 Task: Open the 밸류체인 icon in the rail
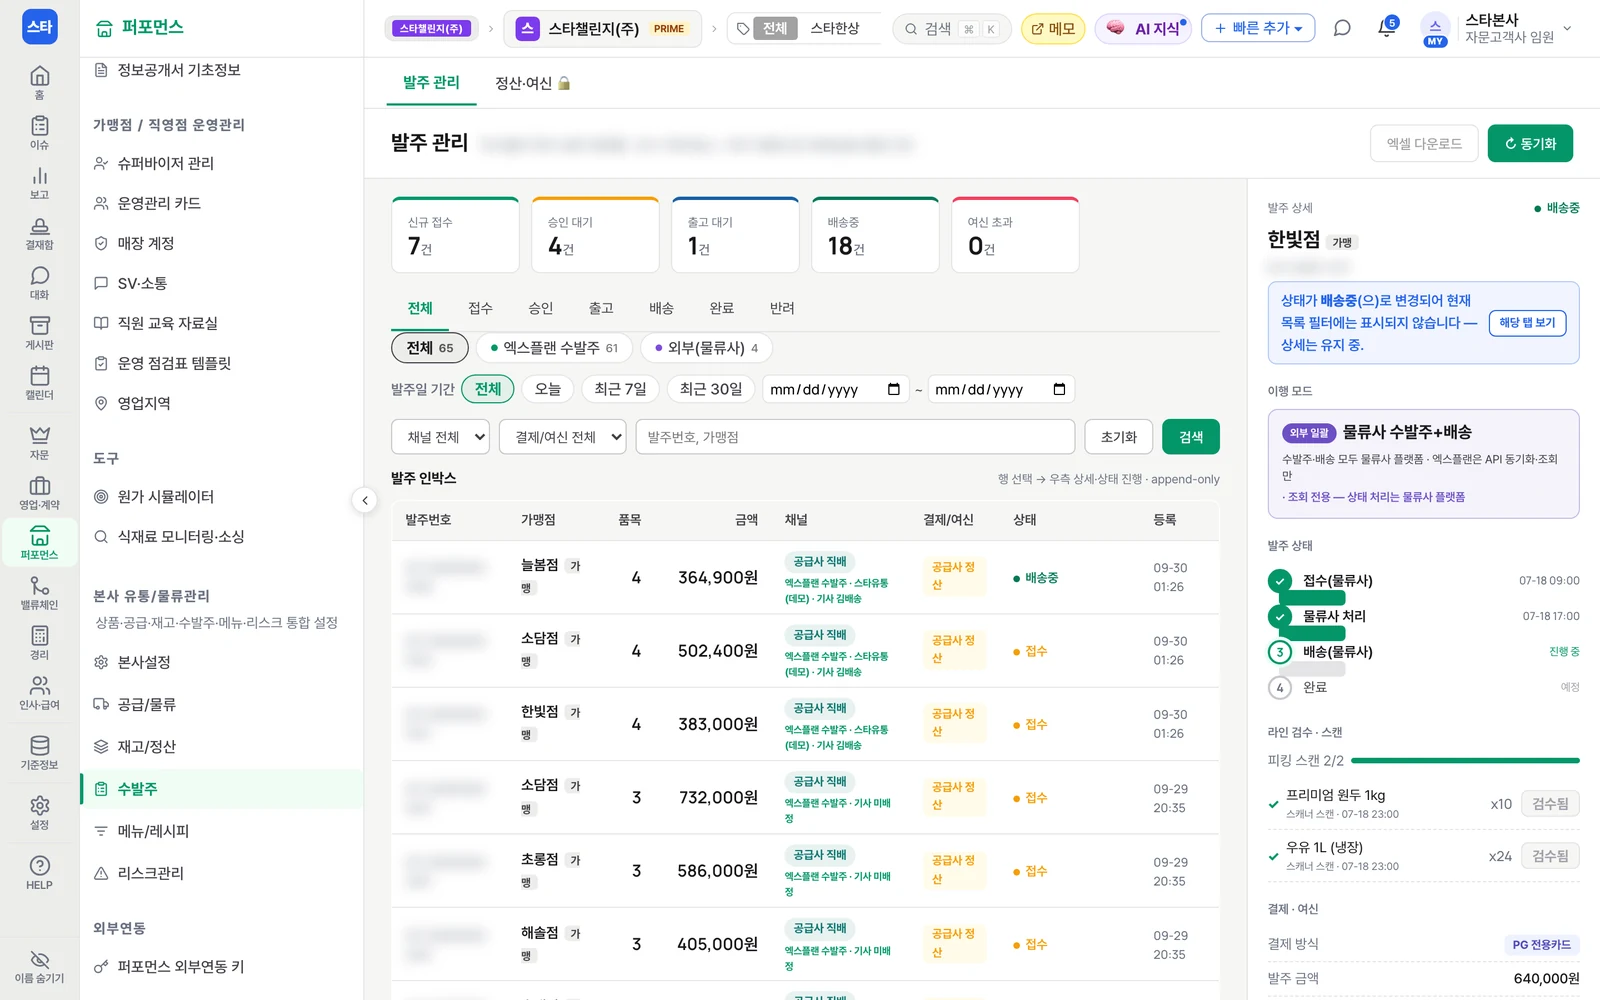39,592
